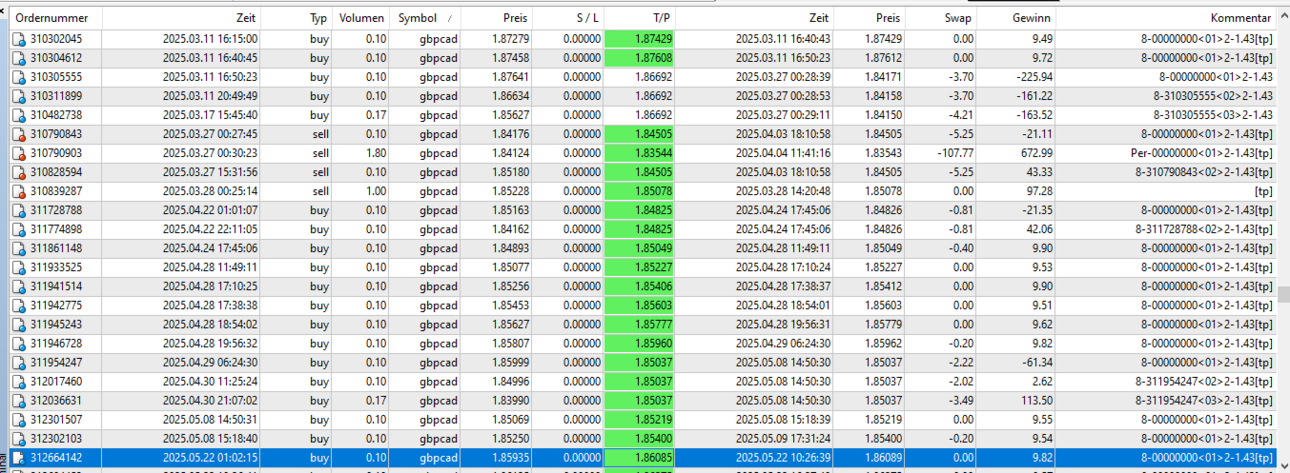1290x473 pixels.
Task: Select the close time 2025.04.04 11:41:16
Action: point(782,153)
